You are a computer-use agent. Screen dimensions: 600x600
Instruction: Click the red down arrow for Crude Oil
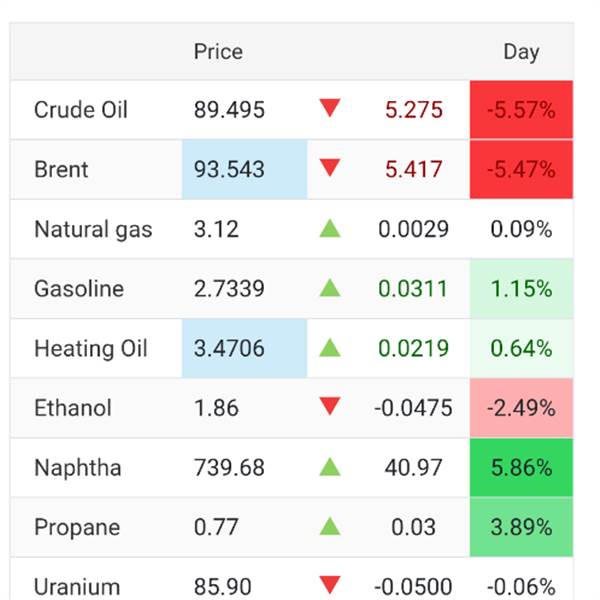point(330,109)
